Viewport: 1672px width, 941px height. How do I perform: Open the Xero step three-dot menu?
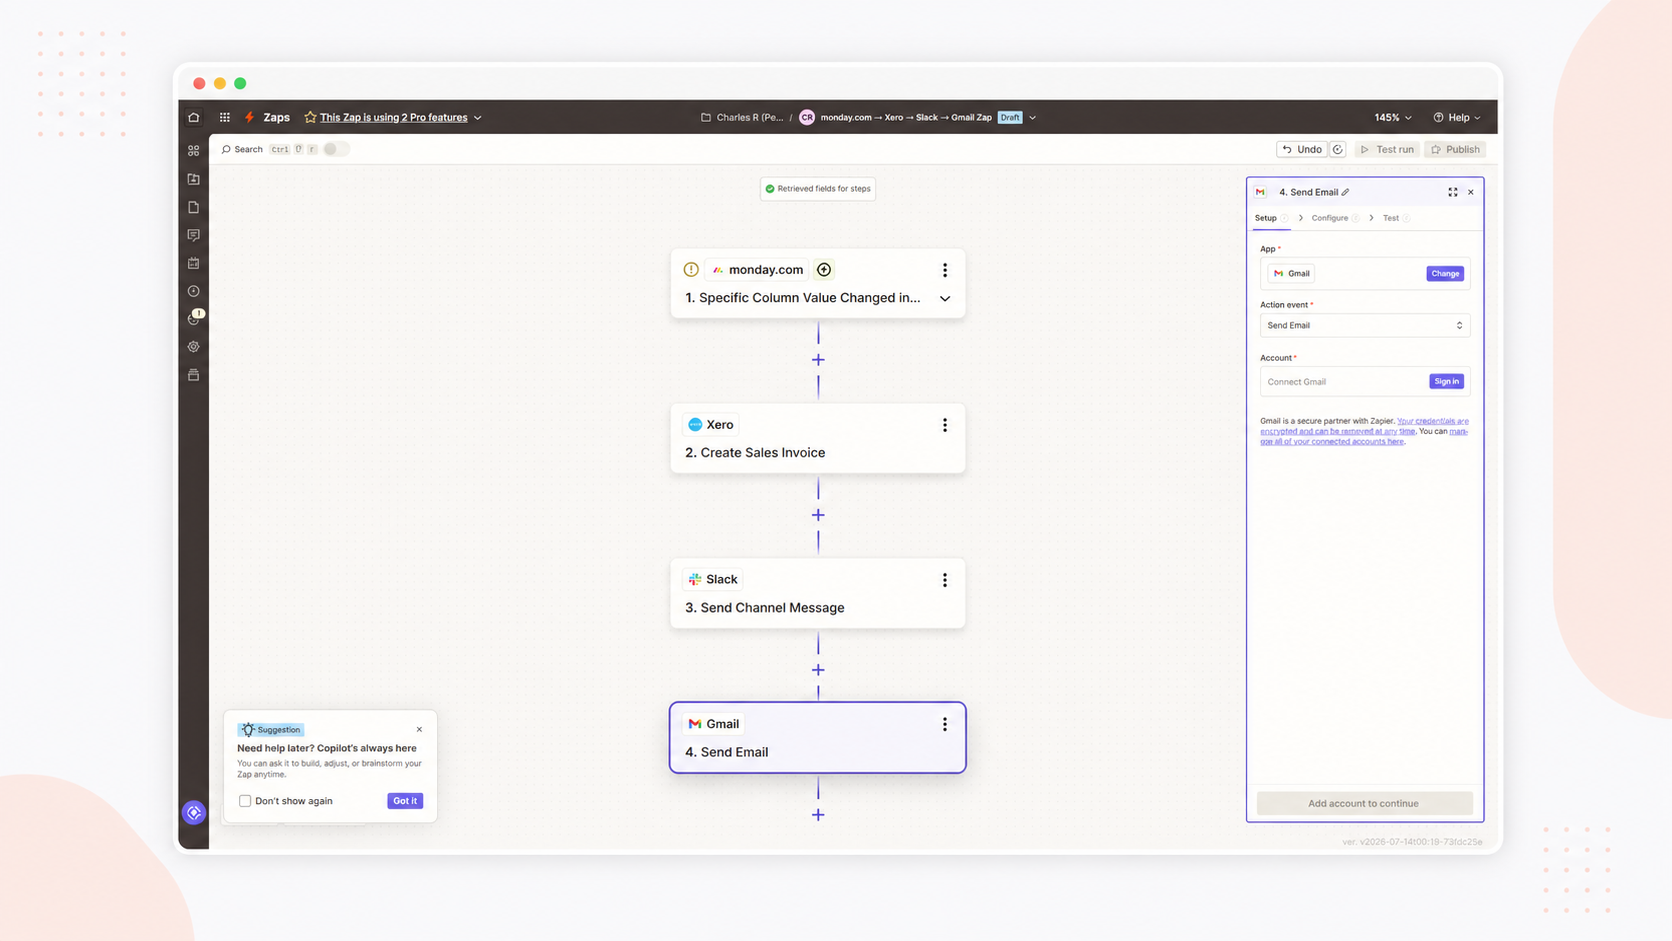click(945, 425)
